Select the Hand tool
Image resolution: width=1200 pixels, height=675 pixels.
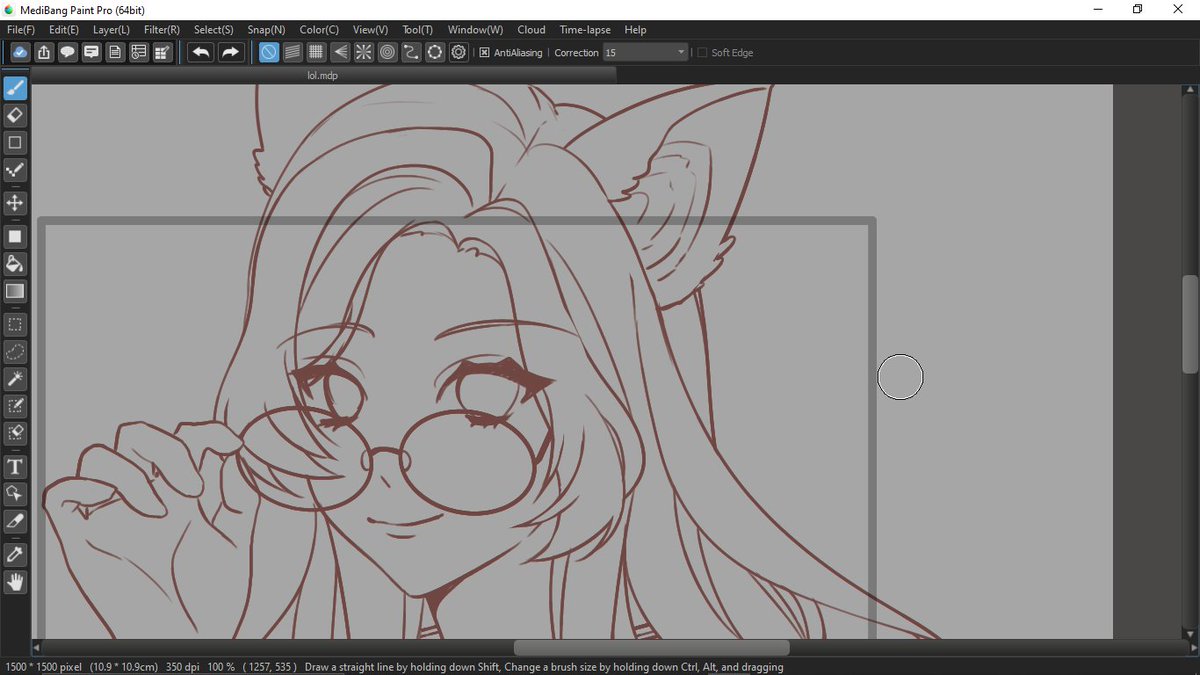[x=15, y=582]
